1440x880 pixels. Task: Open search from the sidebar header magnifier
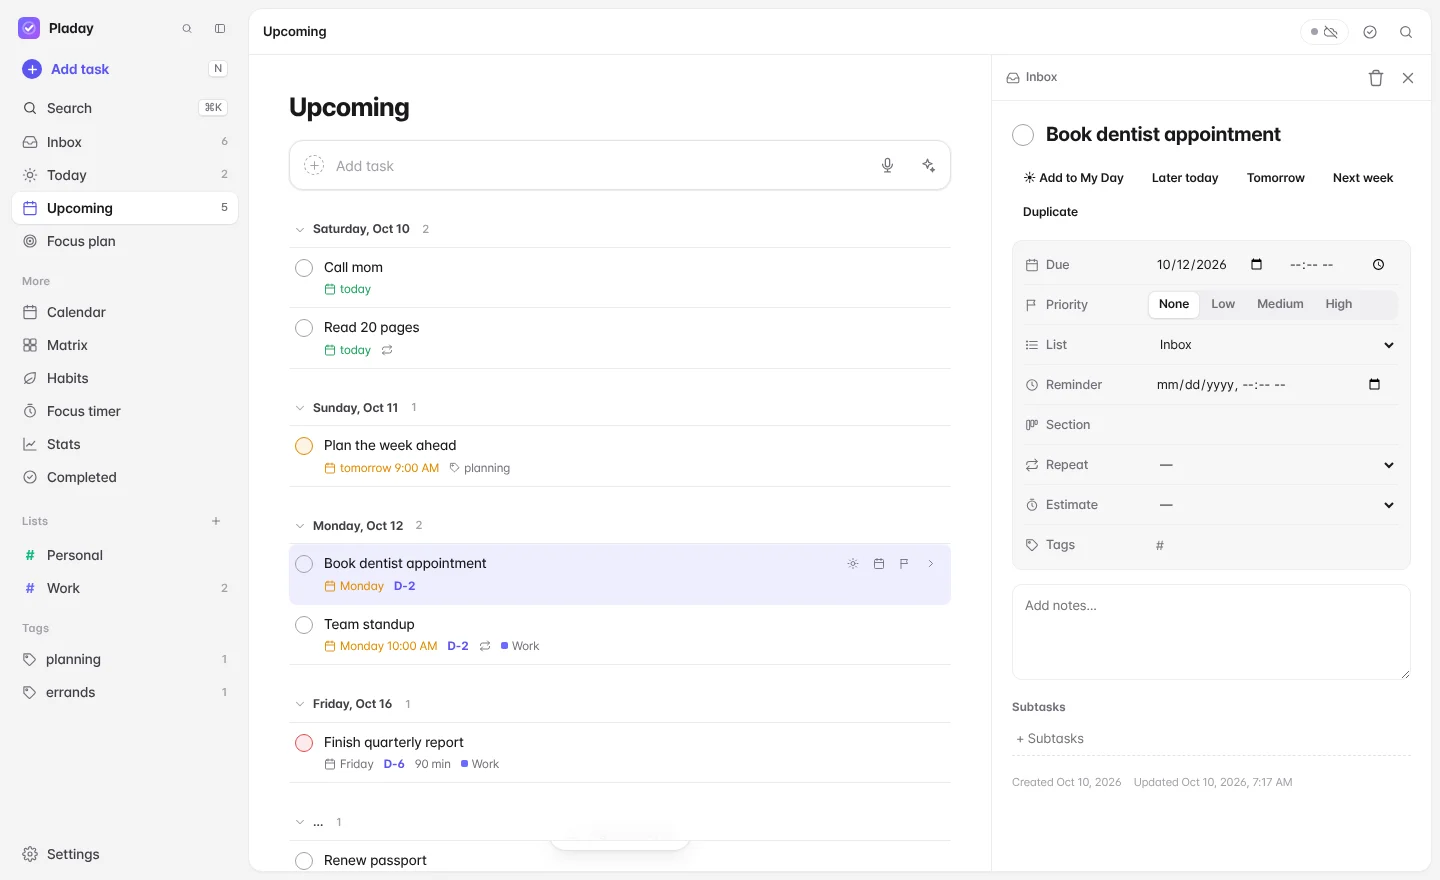187,29
